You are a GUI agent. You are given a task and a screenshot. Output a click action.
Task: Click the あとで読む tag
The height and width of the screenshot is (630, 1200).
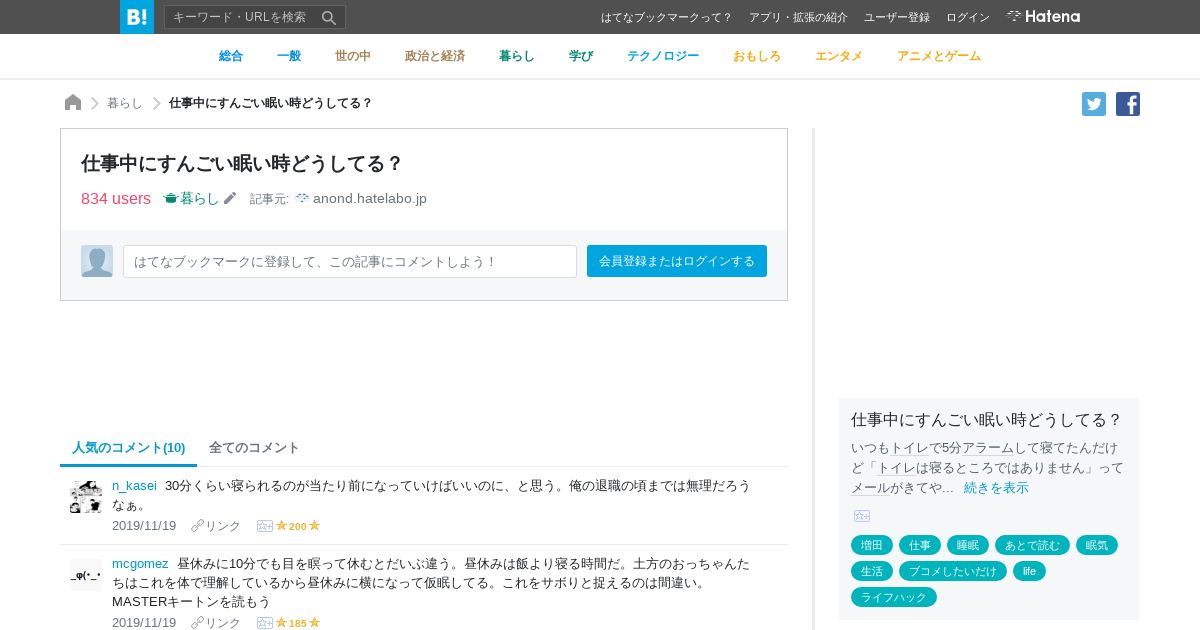[x=1032, y=545]
